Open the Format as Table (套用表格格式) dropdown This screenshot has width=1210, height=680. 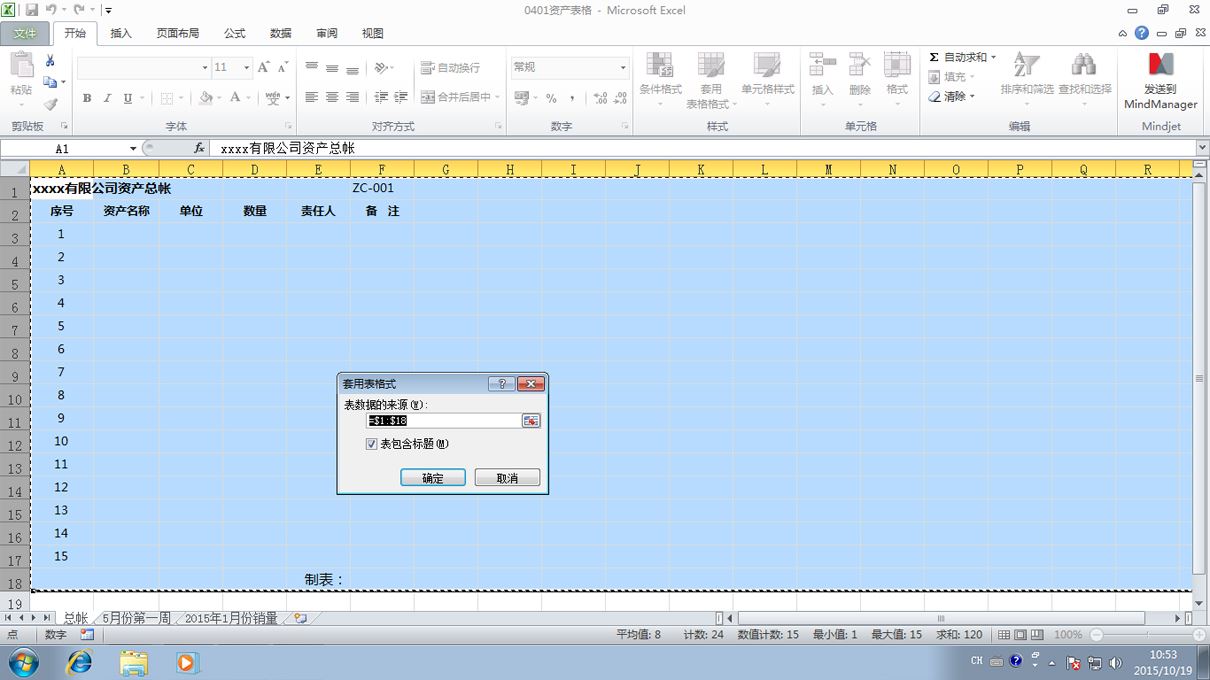coord(711,80)
